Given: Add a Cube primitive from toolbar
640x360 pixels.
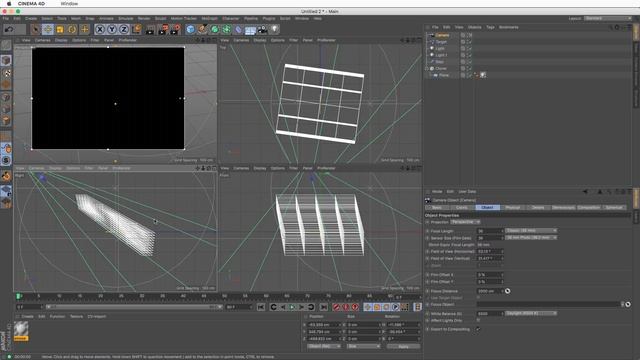Looking at the screenshot, I should [190, 29].
